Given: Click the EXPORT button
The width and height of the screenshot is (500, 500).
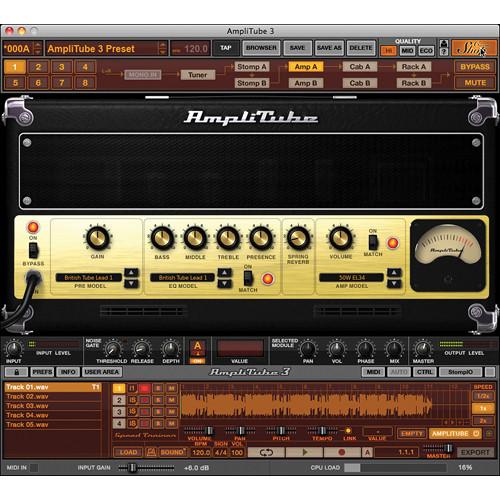Looking at the screenshot, I should pos(475,452).
